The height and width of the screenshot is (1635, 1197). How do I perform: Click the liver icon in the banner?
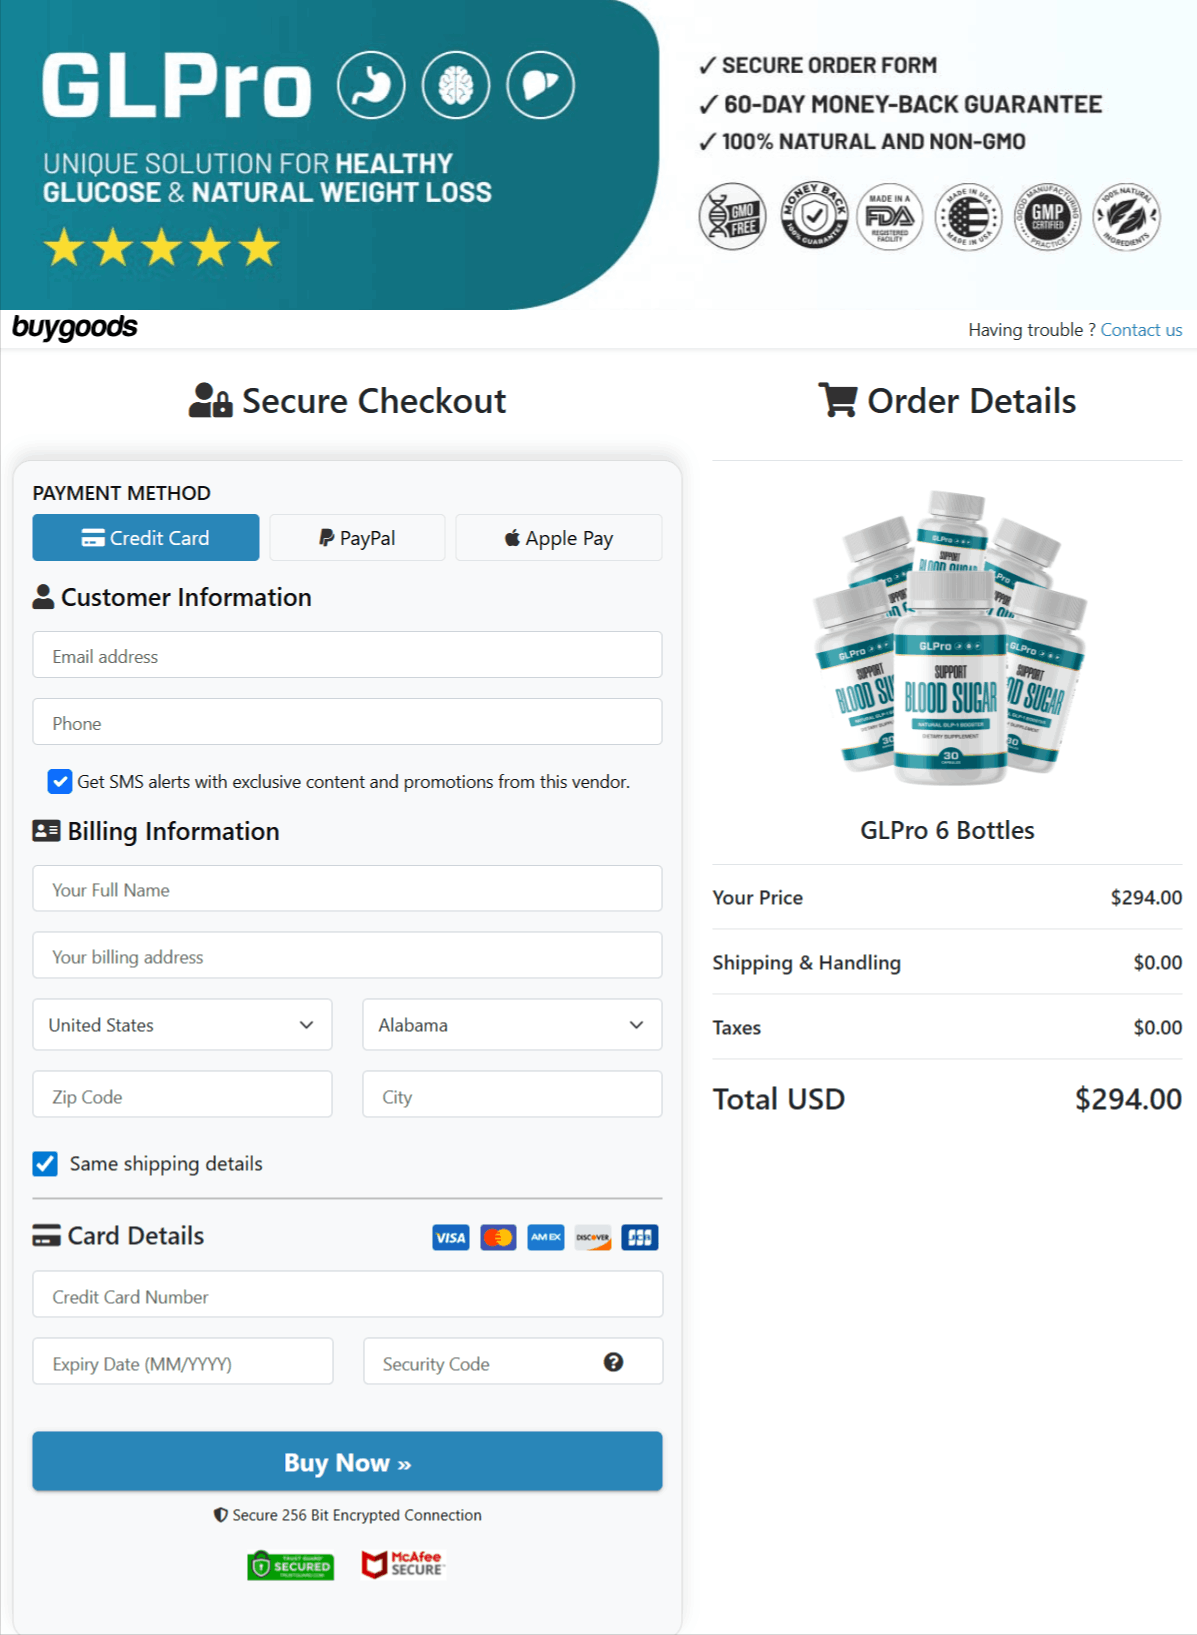[541, 85]
